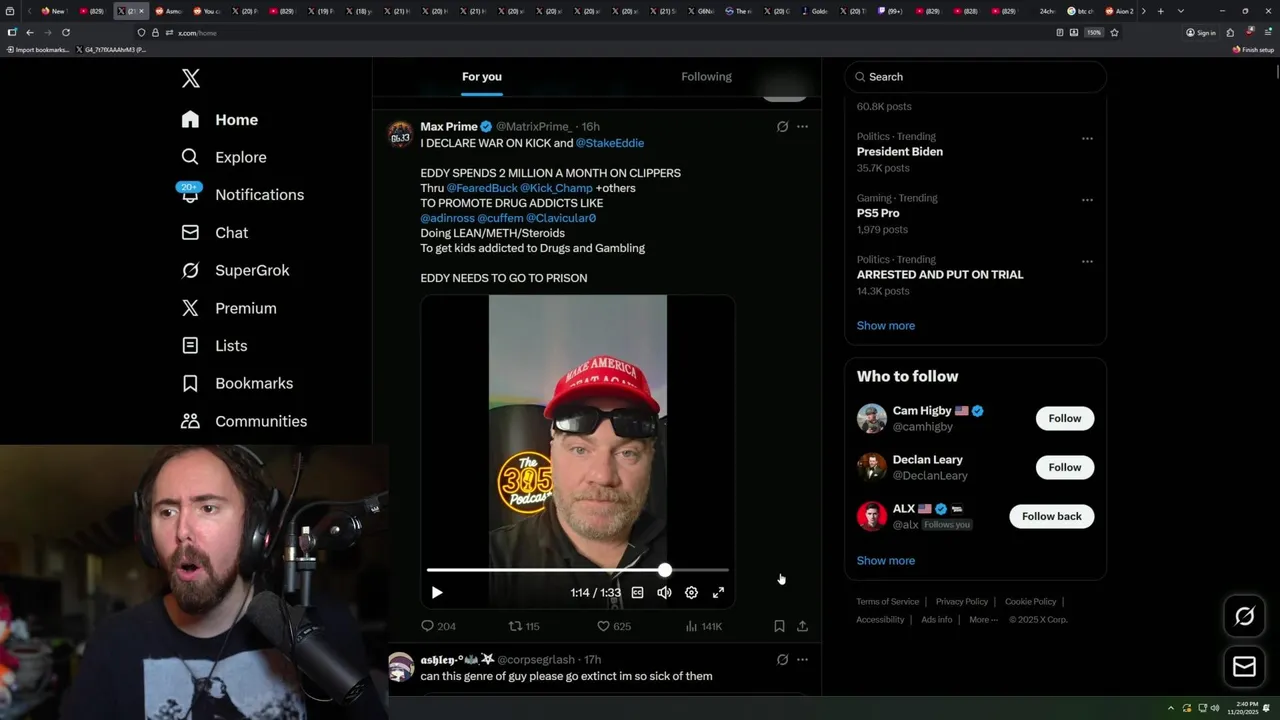This screenshot has height=720, width=1280.
Task: Follow Declan Leary
Action: (1065, 467)
